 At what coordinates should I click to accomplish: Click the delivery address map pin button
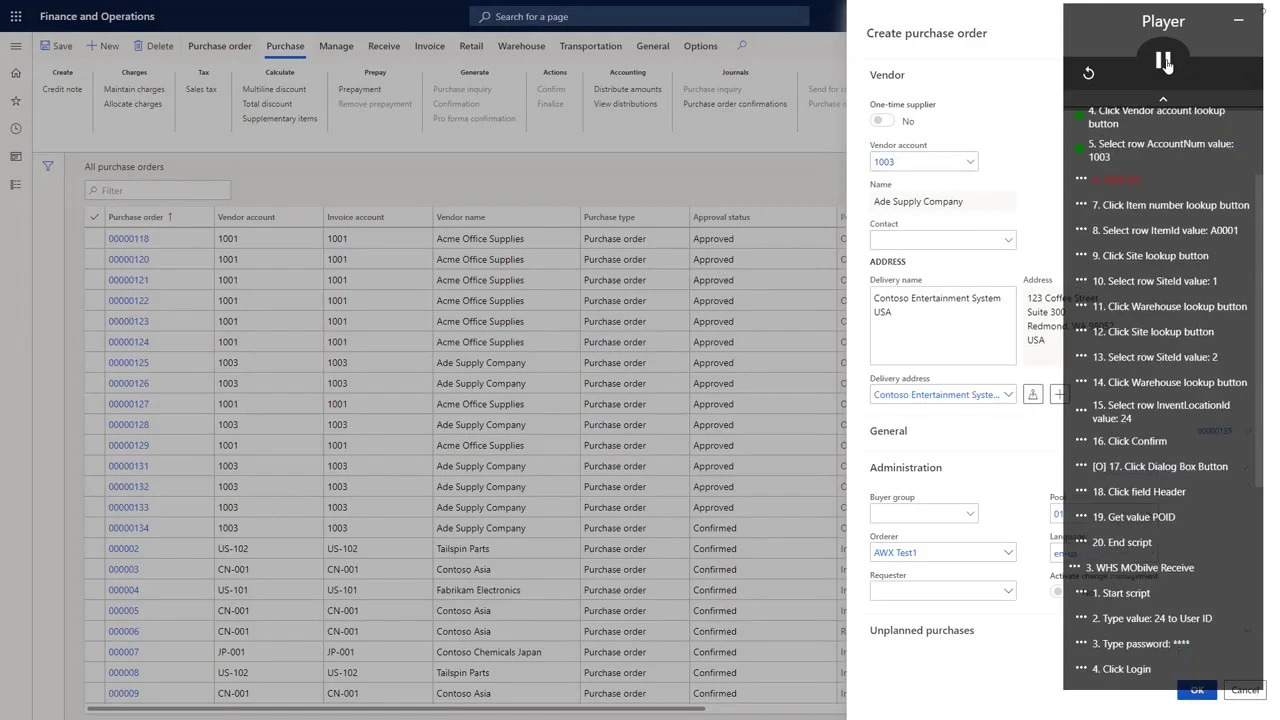pos(1033,395)
